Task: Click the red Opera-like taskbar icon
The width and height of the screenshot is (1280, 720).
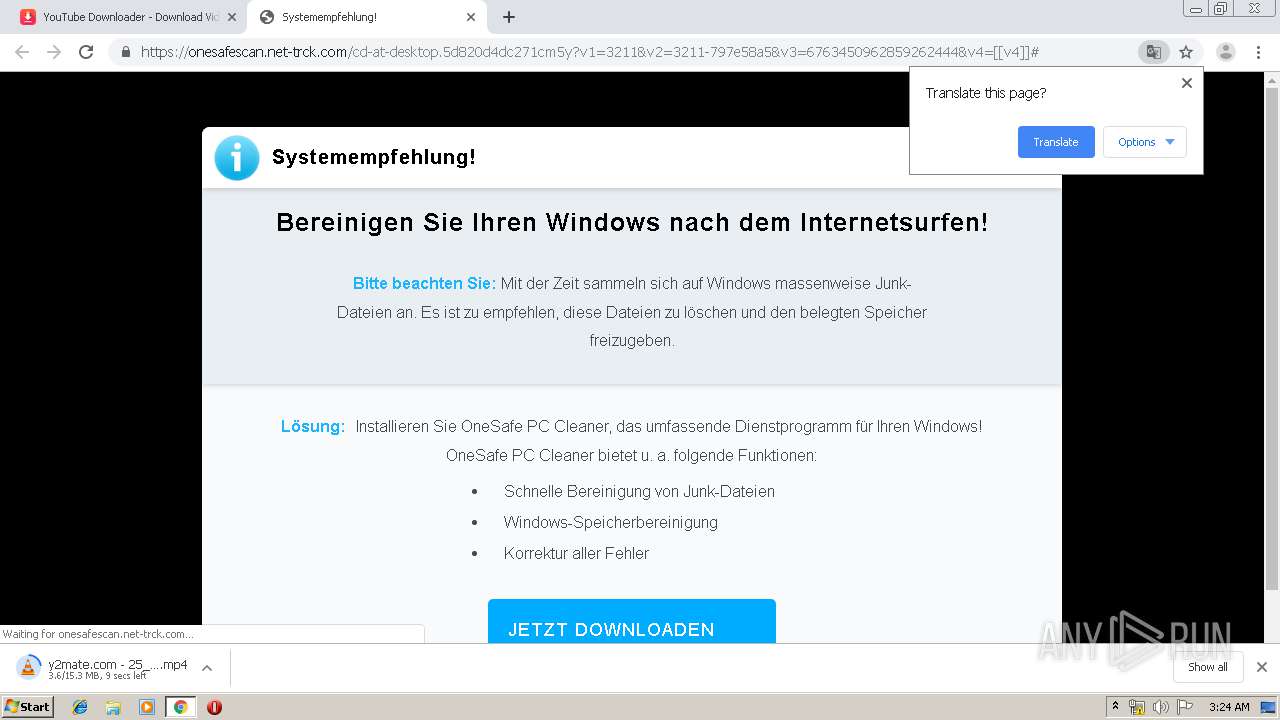Action: tap(214, 707)
